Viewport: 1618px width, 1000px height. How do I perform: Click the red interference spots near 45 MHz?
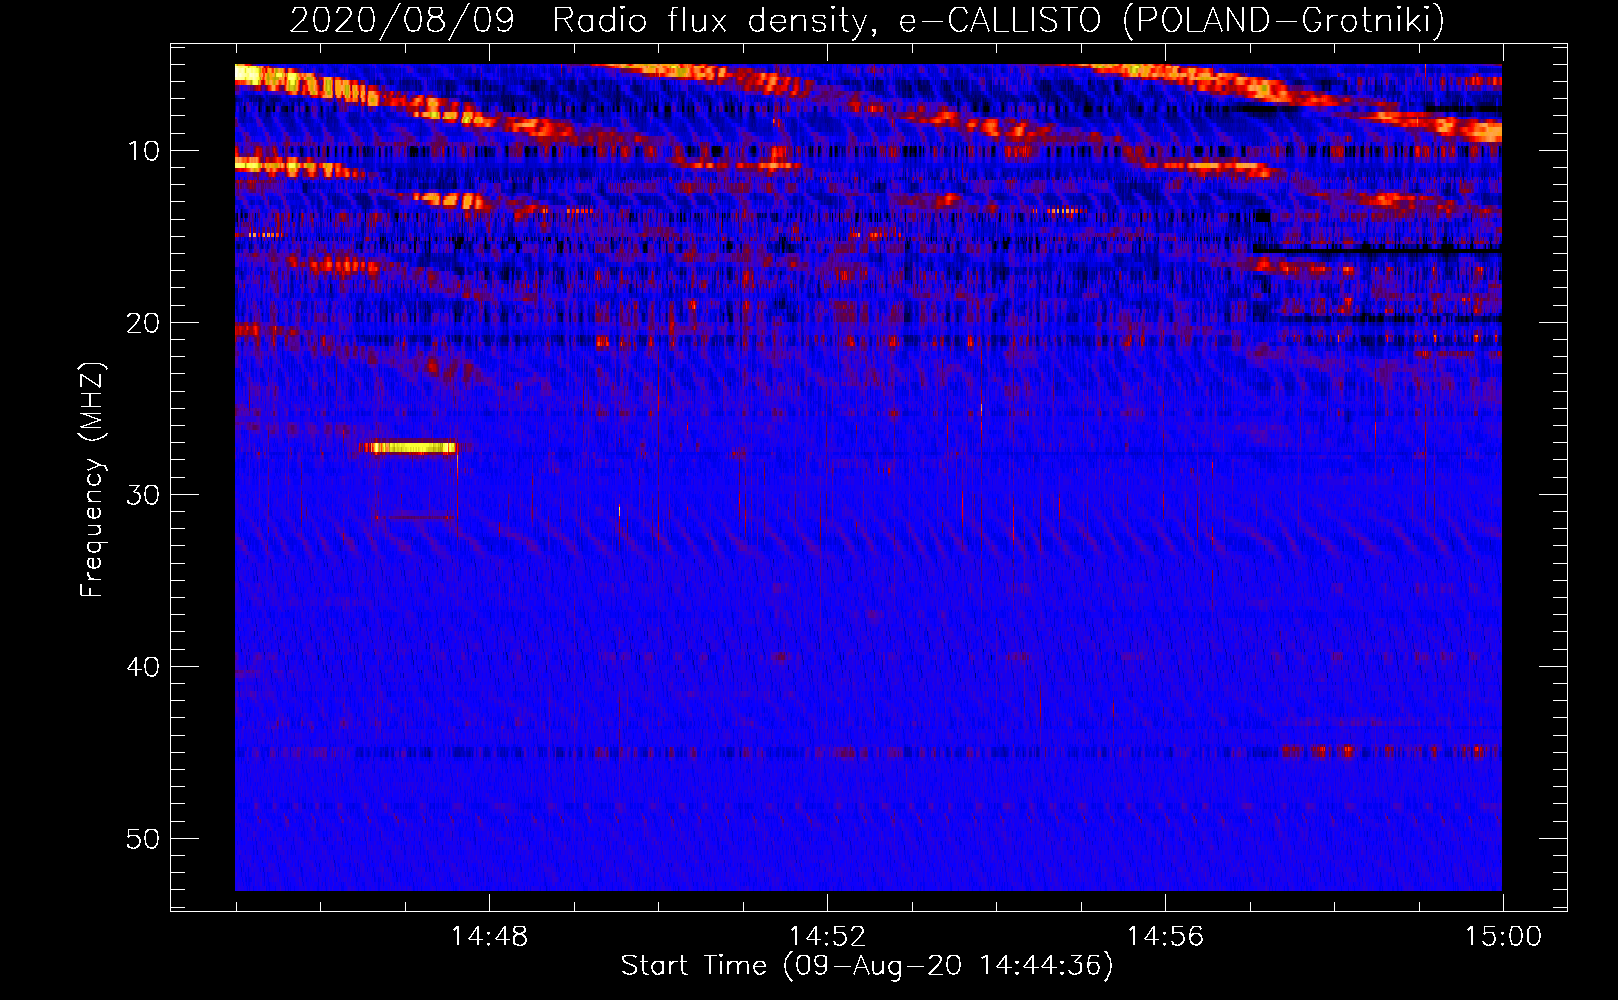[1390, 750]
